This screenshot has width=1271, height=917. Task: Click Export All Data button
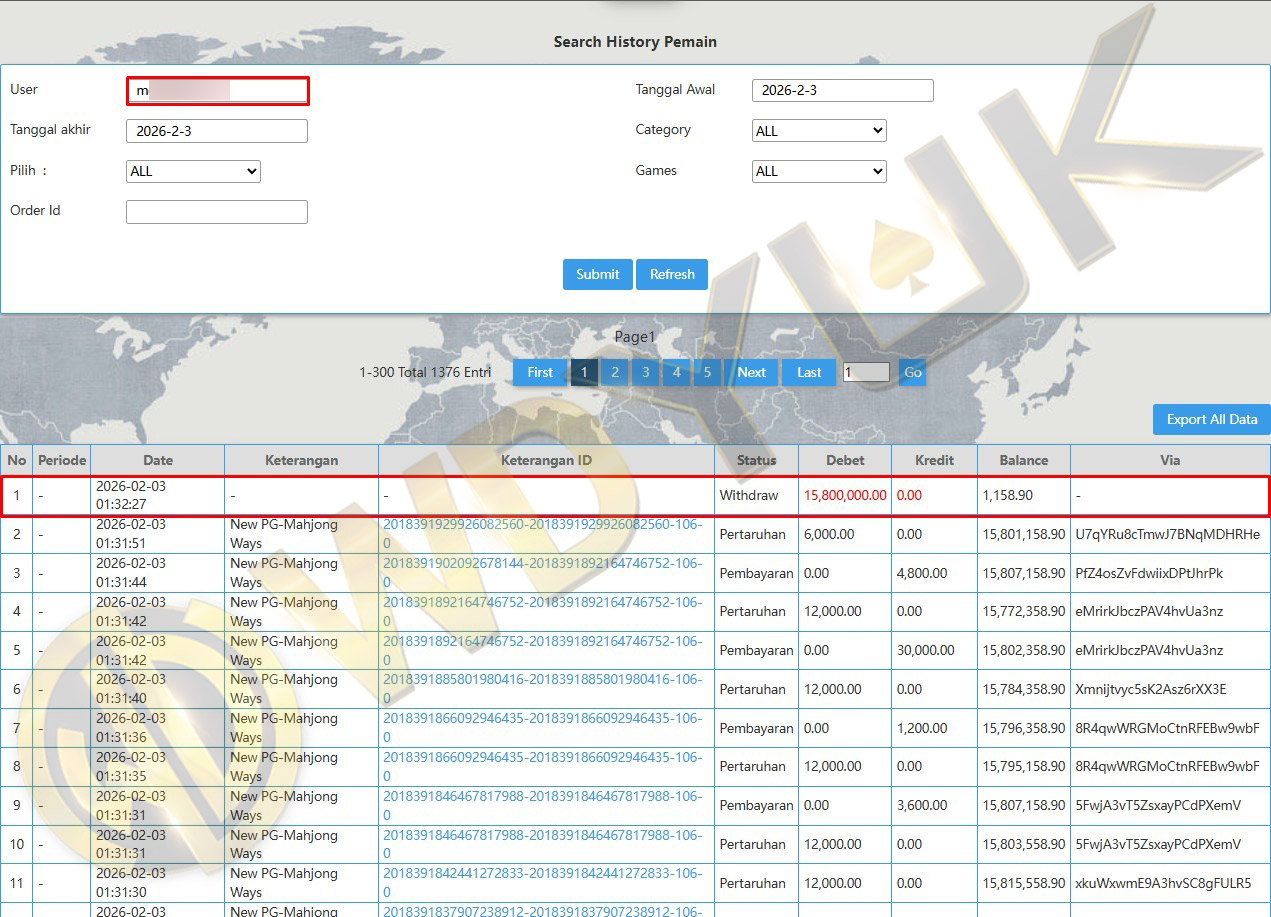[x=1211, y=420]
